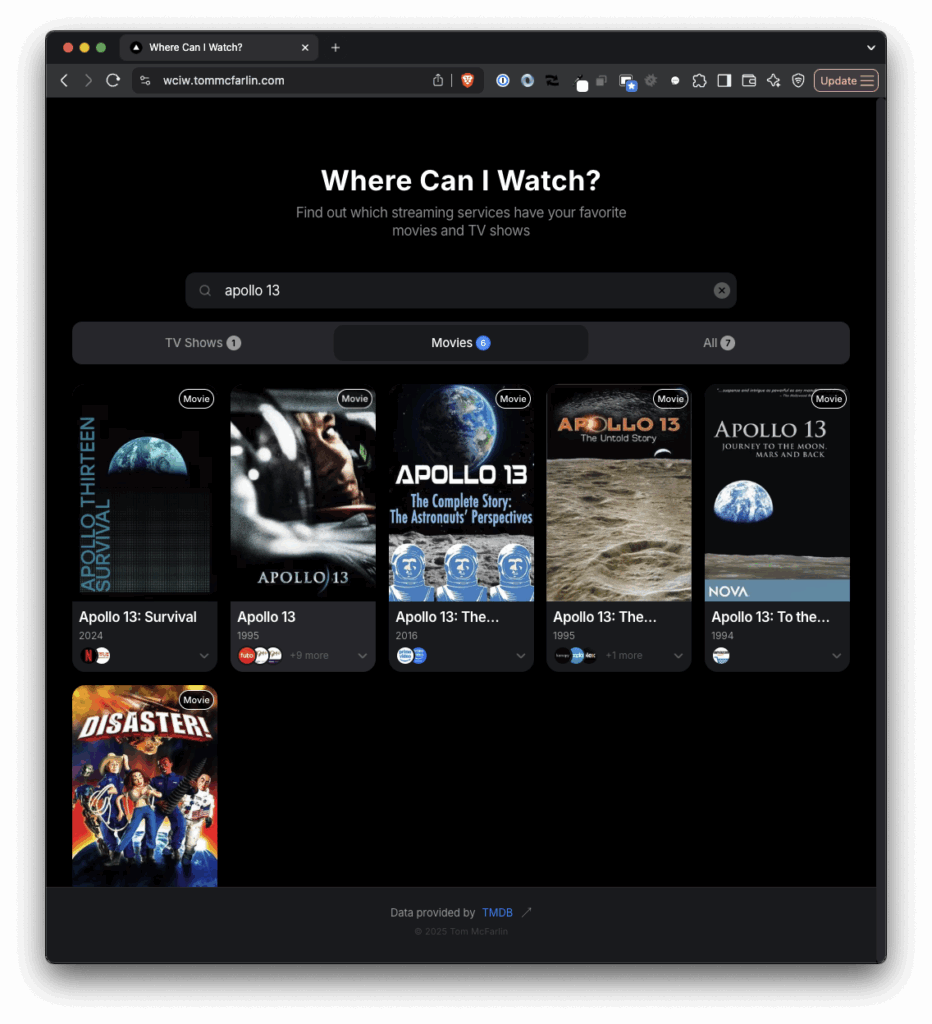
Task: Click the Netflix icon on Apollo 13: Survival
Action: (x=88, y=656)
